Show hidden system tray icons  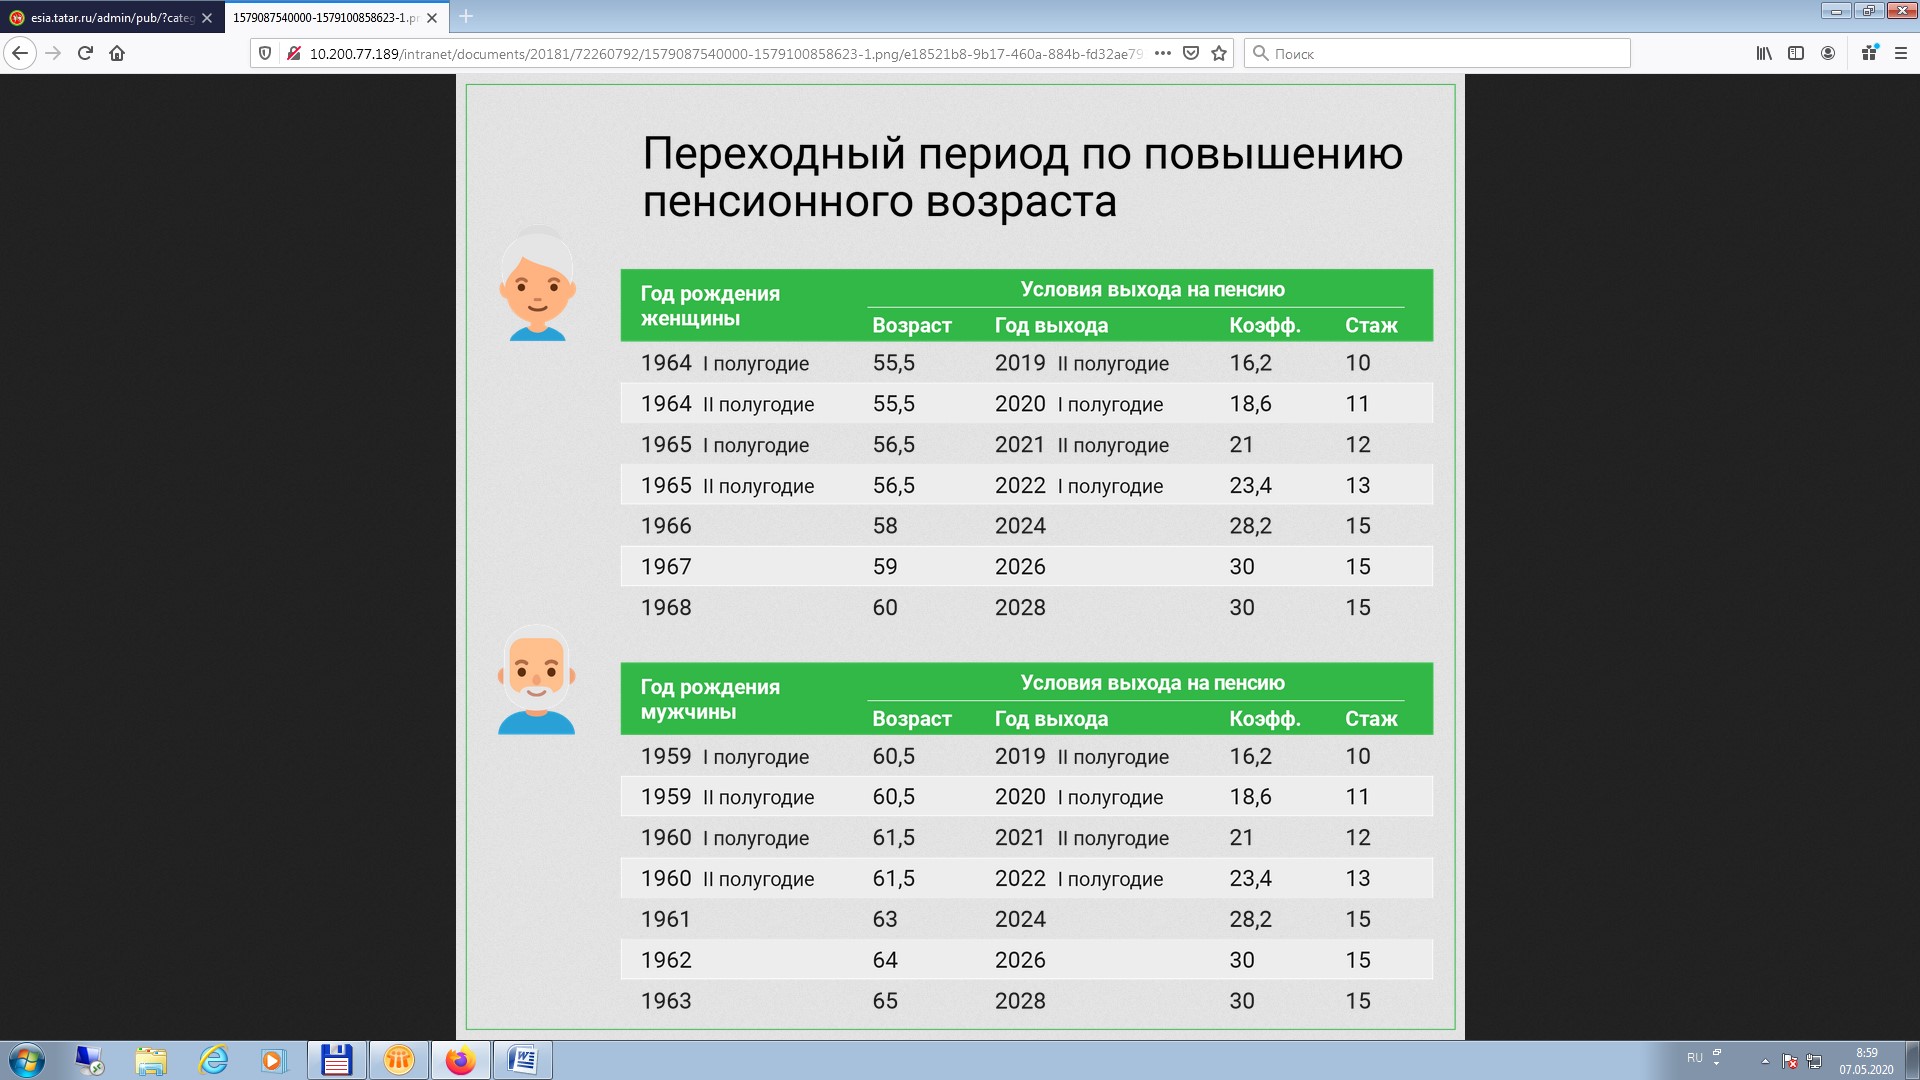[1765, 1061]
